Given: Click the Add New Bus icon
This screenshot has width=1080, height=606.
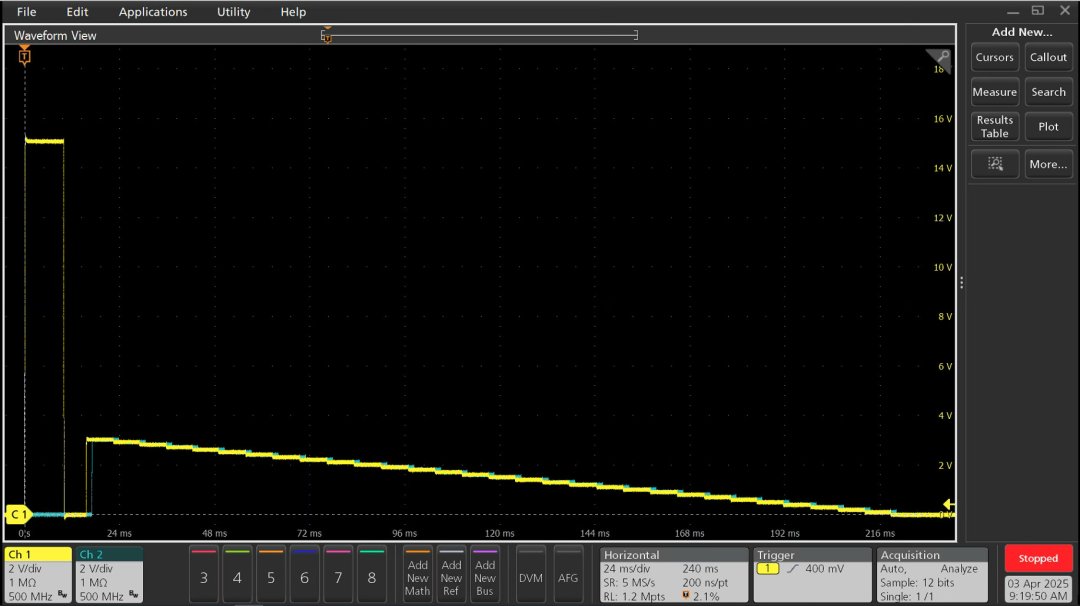Looking at the screenshot, I should [x=485, y=575].
